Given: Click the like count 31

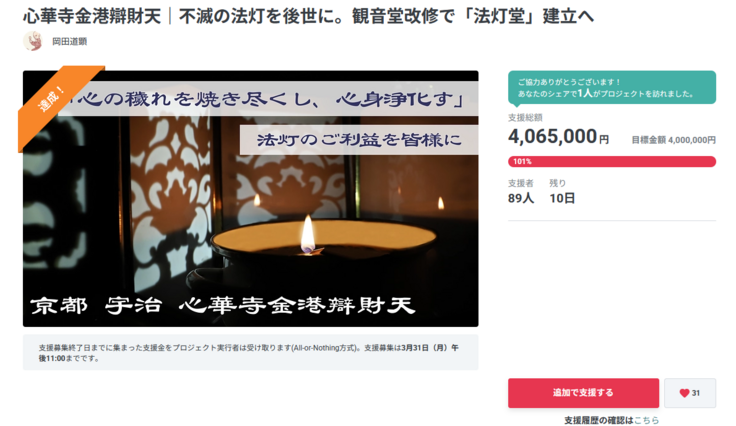Looking at the screenshot, I should [x=696, y=393].
